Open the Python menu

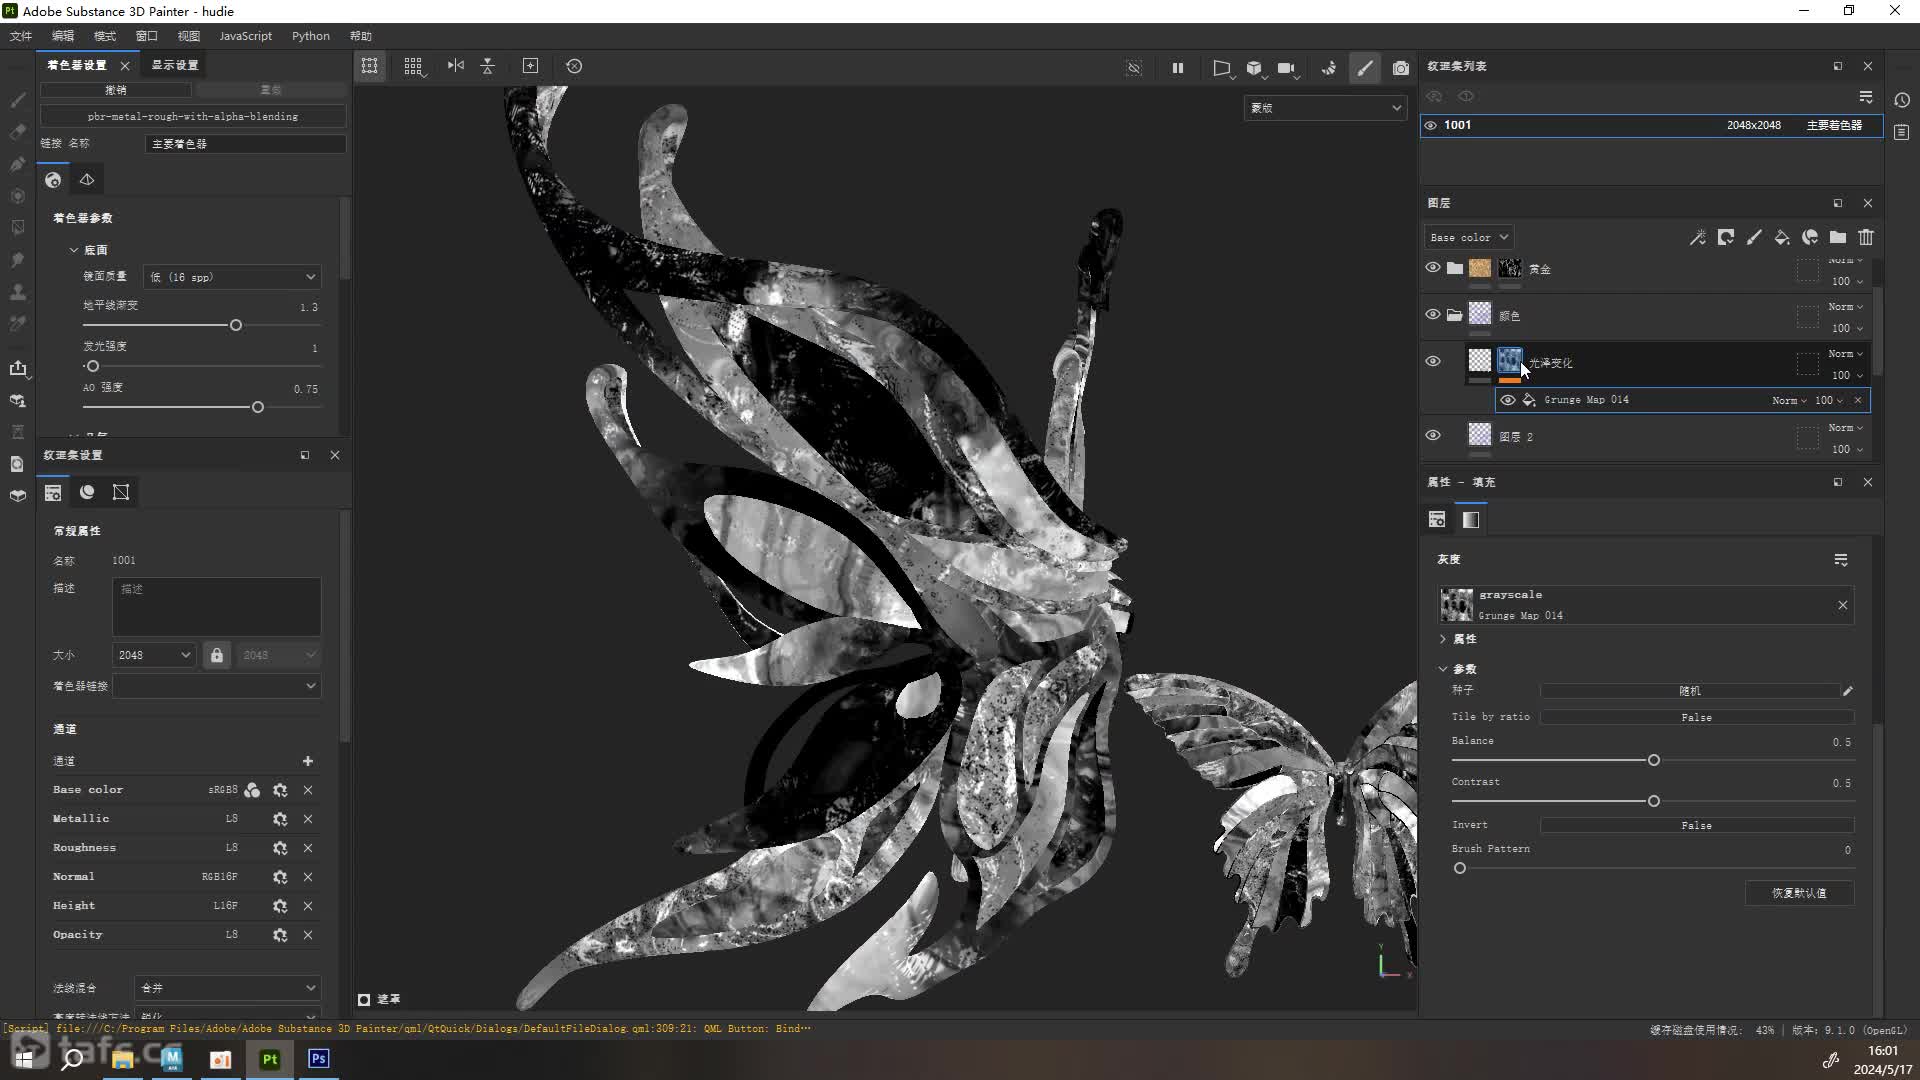coord(310,36)
